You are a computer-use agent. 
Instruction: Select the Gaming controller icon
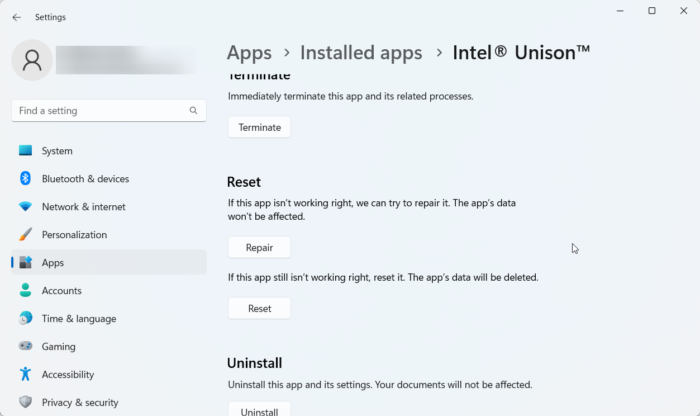pos(25,347)
